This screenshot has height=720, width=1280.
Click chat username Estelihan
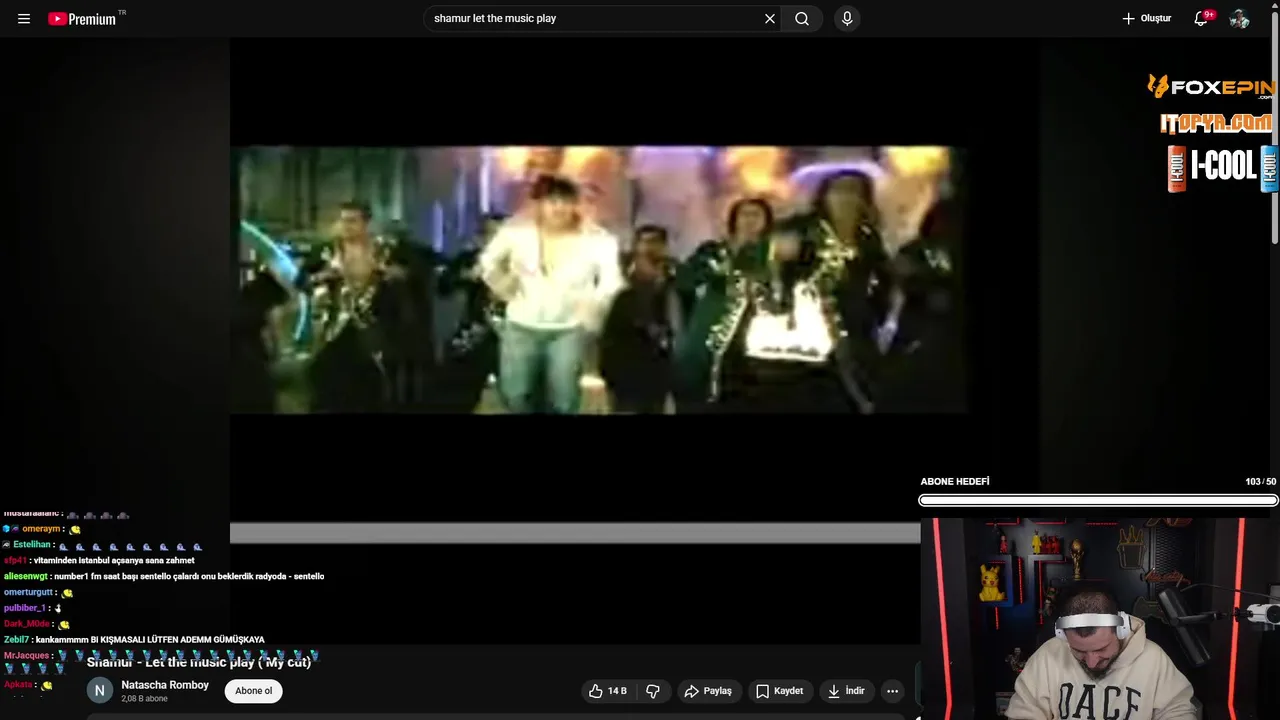32,545
